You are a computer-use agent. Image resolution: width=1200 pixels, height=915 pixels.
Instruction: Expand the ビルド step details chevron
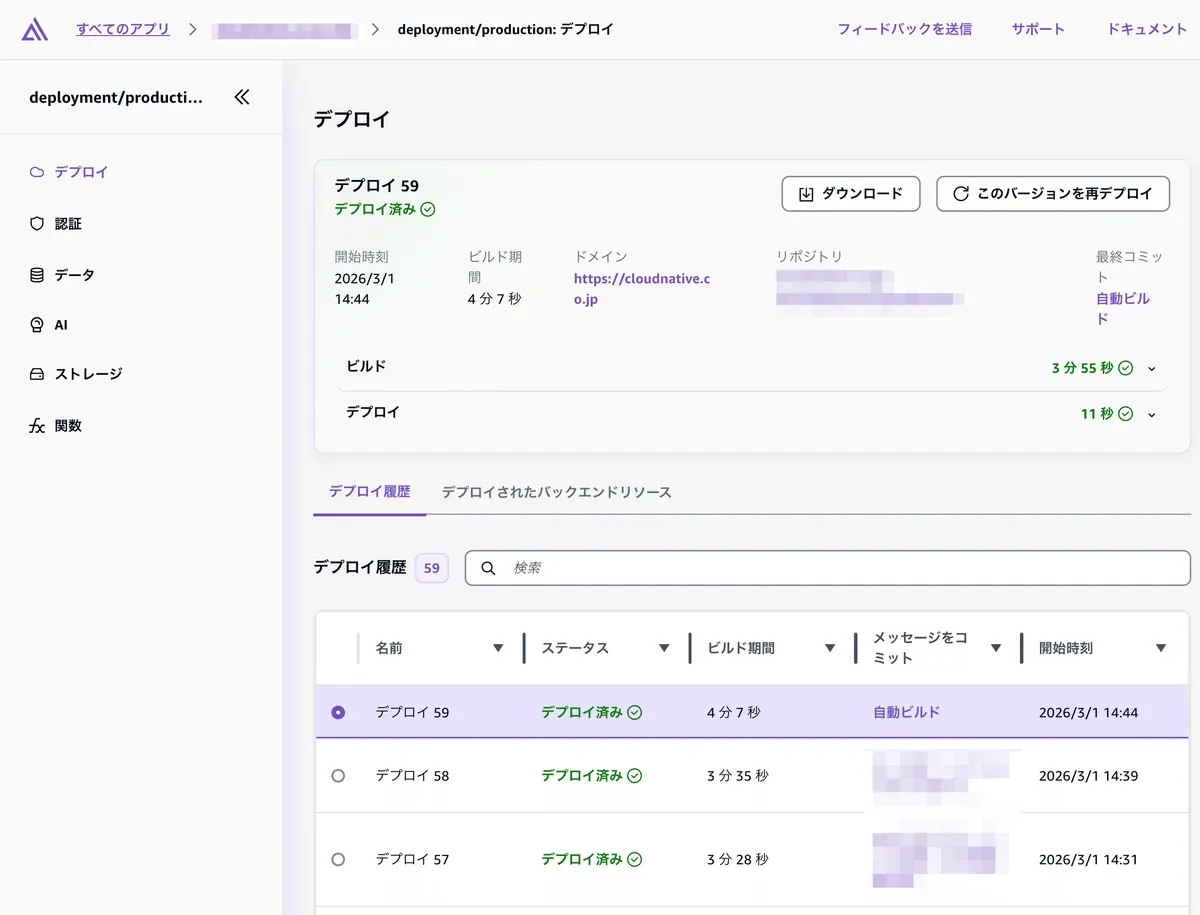tap(1152, 369)
